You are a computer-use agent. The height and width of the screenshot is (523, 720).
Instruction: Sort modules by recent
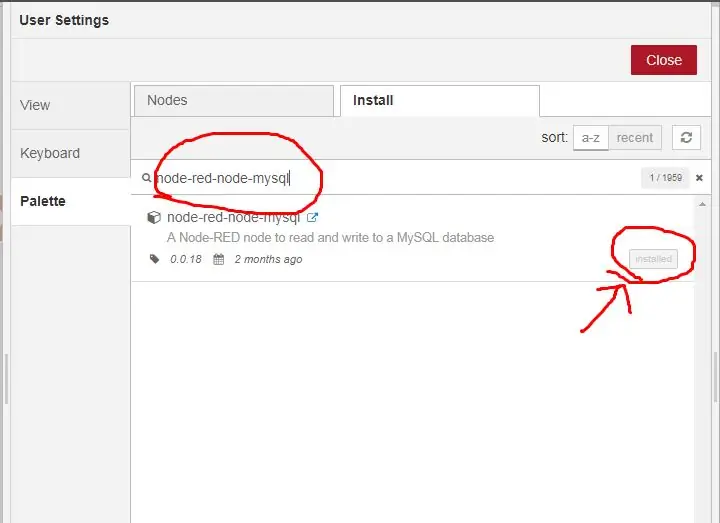tap(635, 137)
